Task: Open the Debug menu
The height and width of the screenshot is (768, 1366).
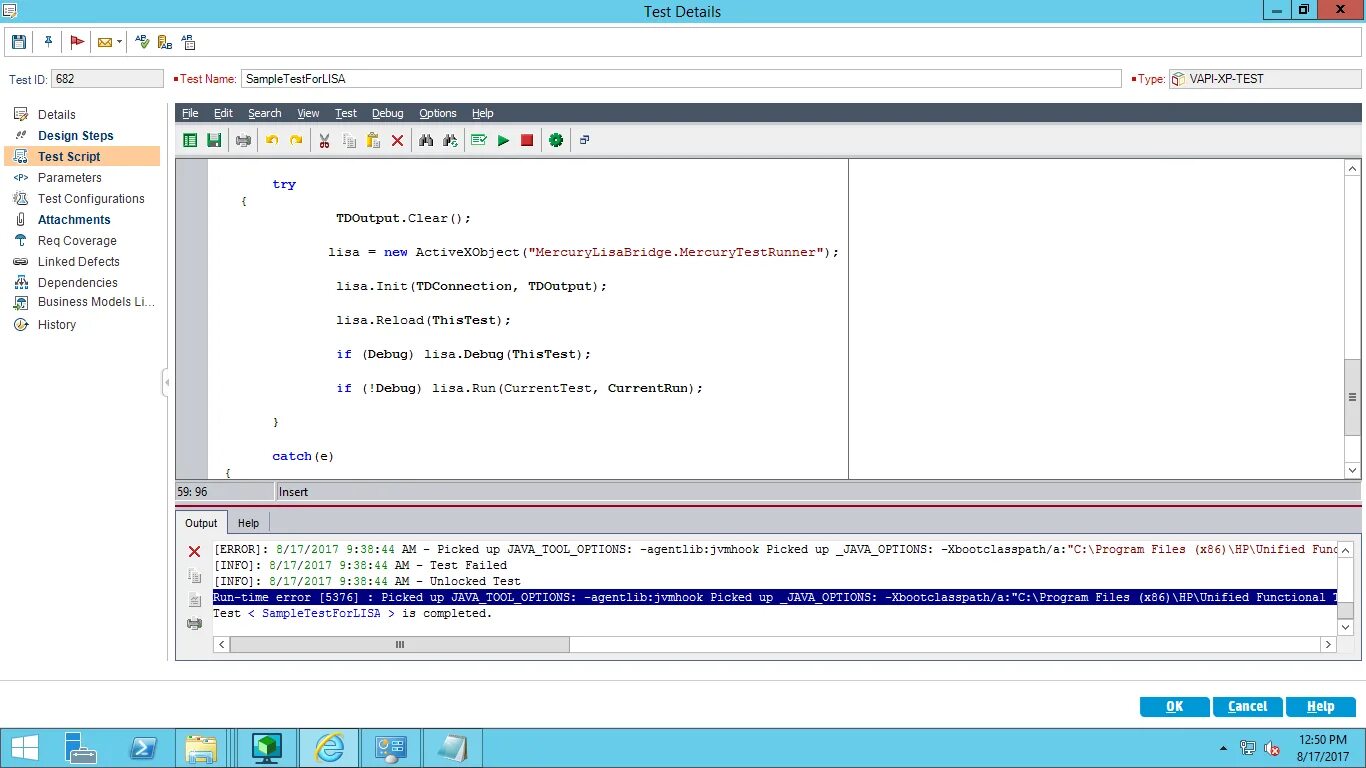Action: coord(388,113)
